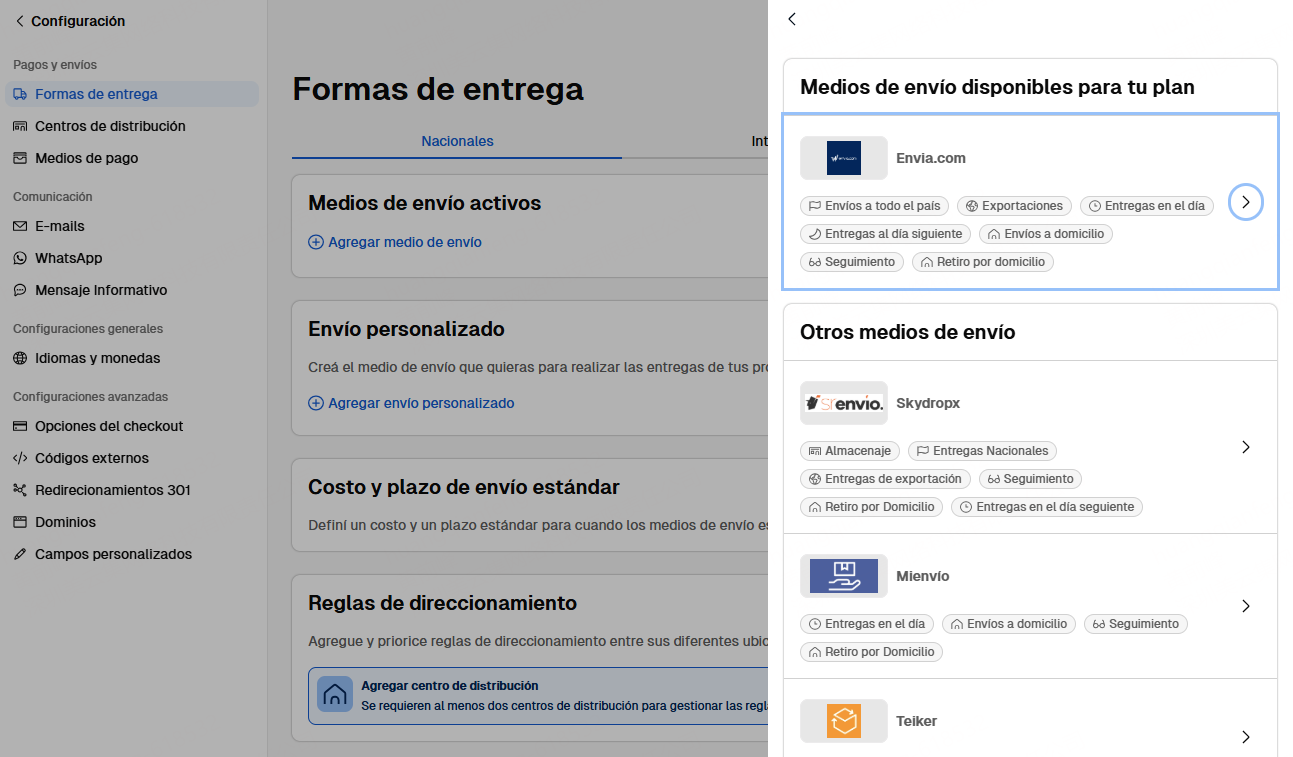Click the chat bubble icon beside Mensaje informativo
The height and width of the screenshot is (757, 1293).
[x=20, y=290]
